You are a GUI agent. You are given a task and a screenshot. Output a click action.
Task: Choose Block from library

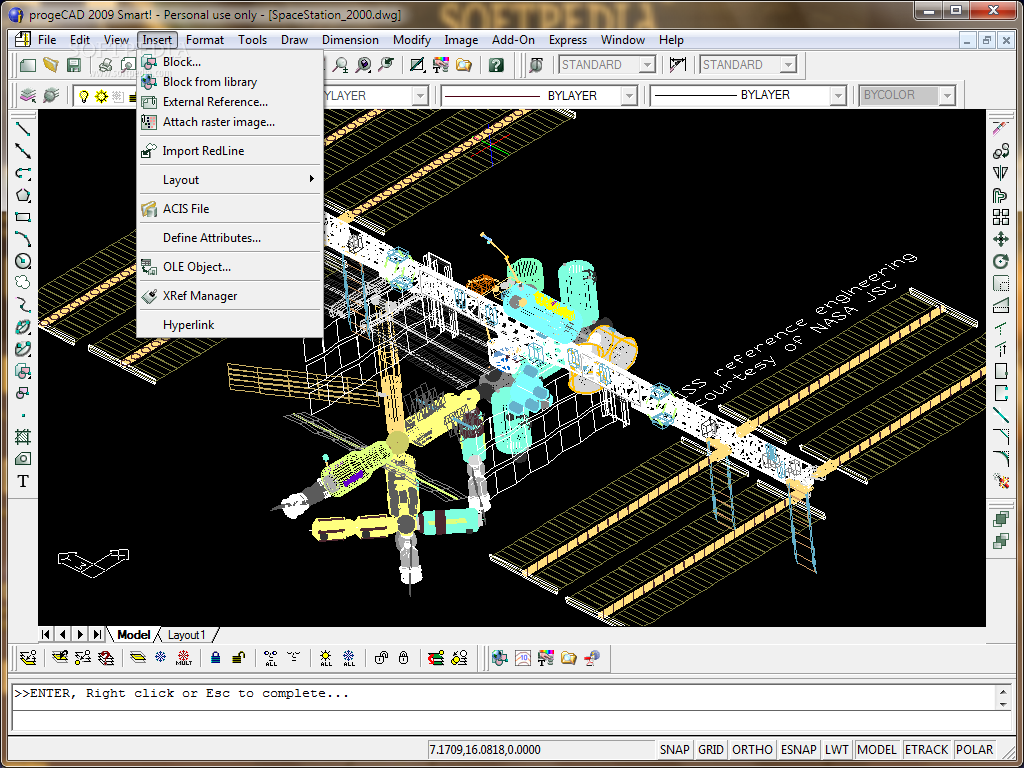230,82
